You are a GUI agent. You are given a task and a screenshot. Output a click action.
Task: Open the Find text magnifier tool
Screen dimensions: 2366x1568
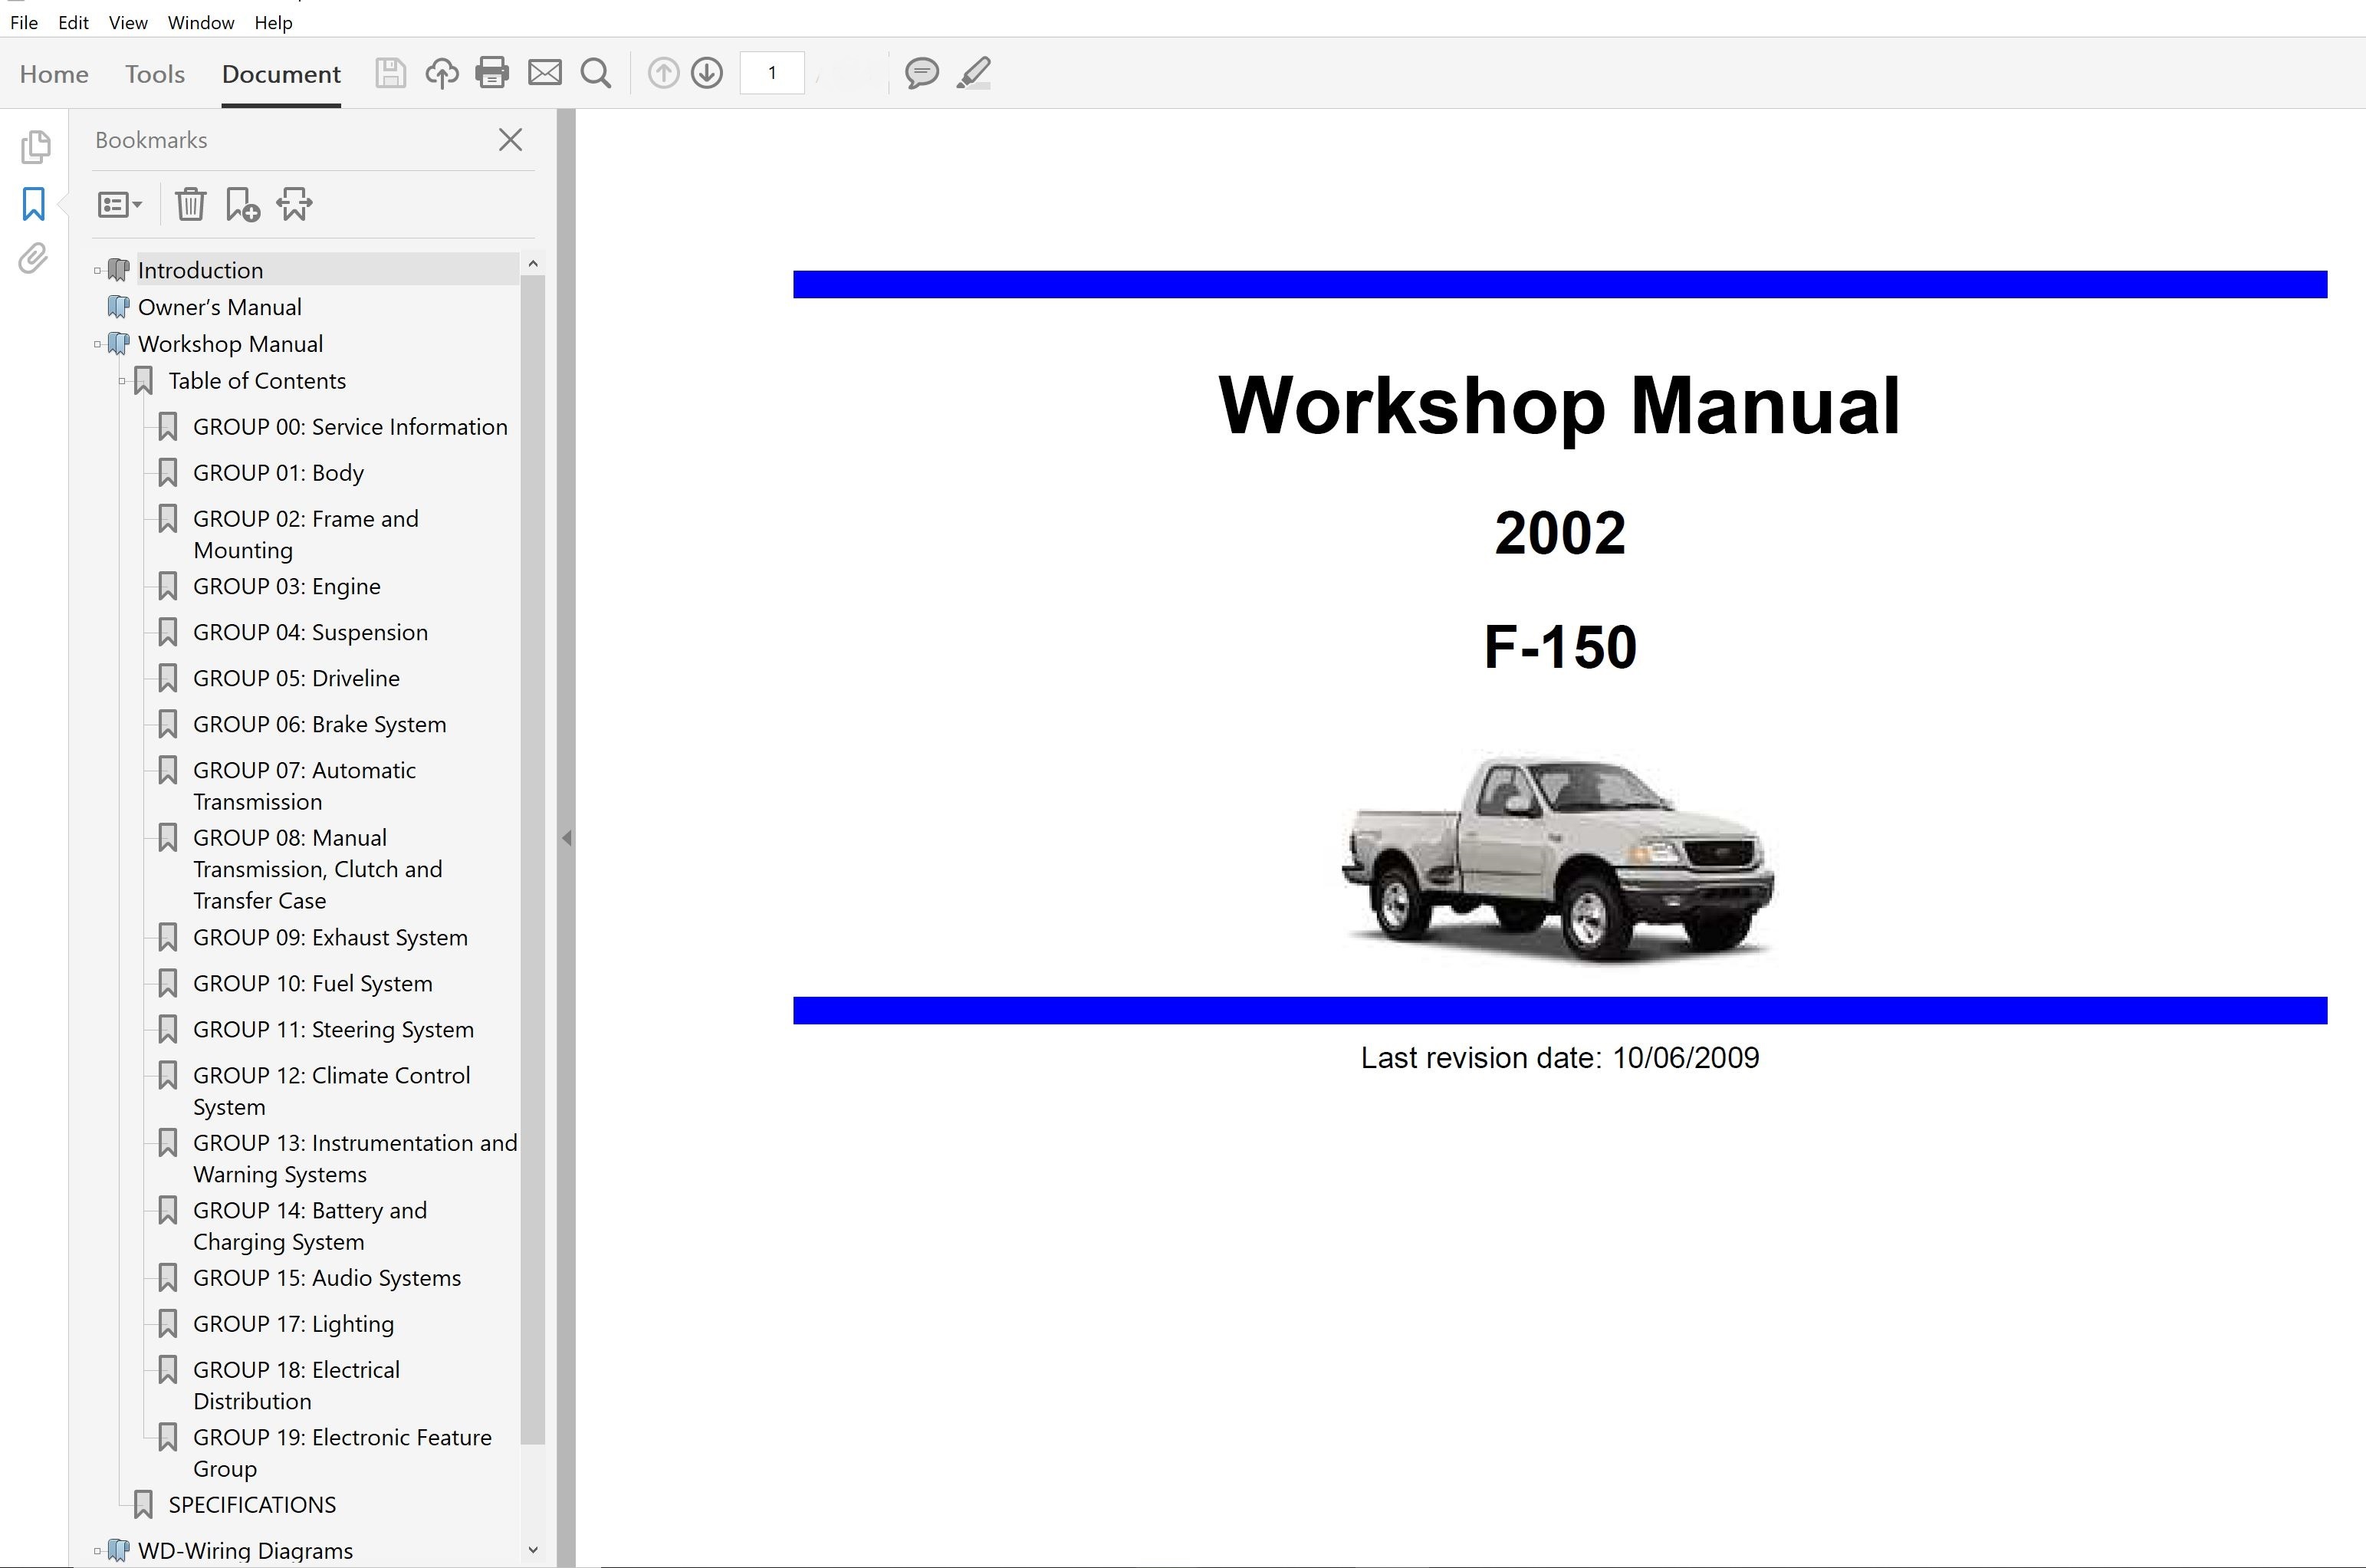596,73
